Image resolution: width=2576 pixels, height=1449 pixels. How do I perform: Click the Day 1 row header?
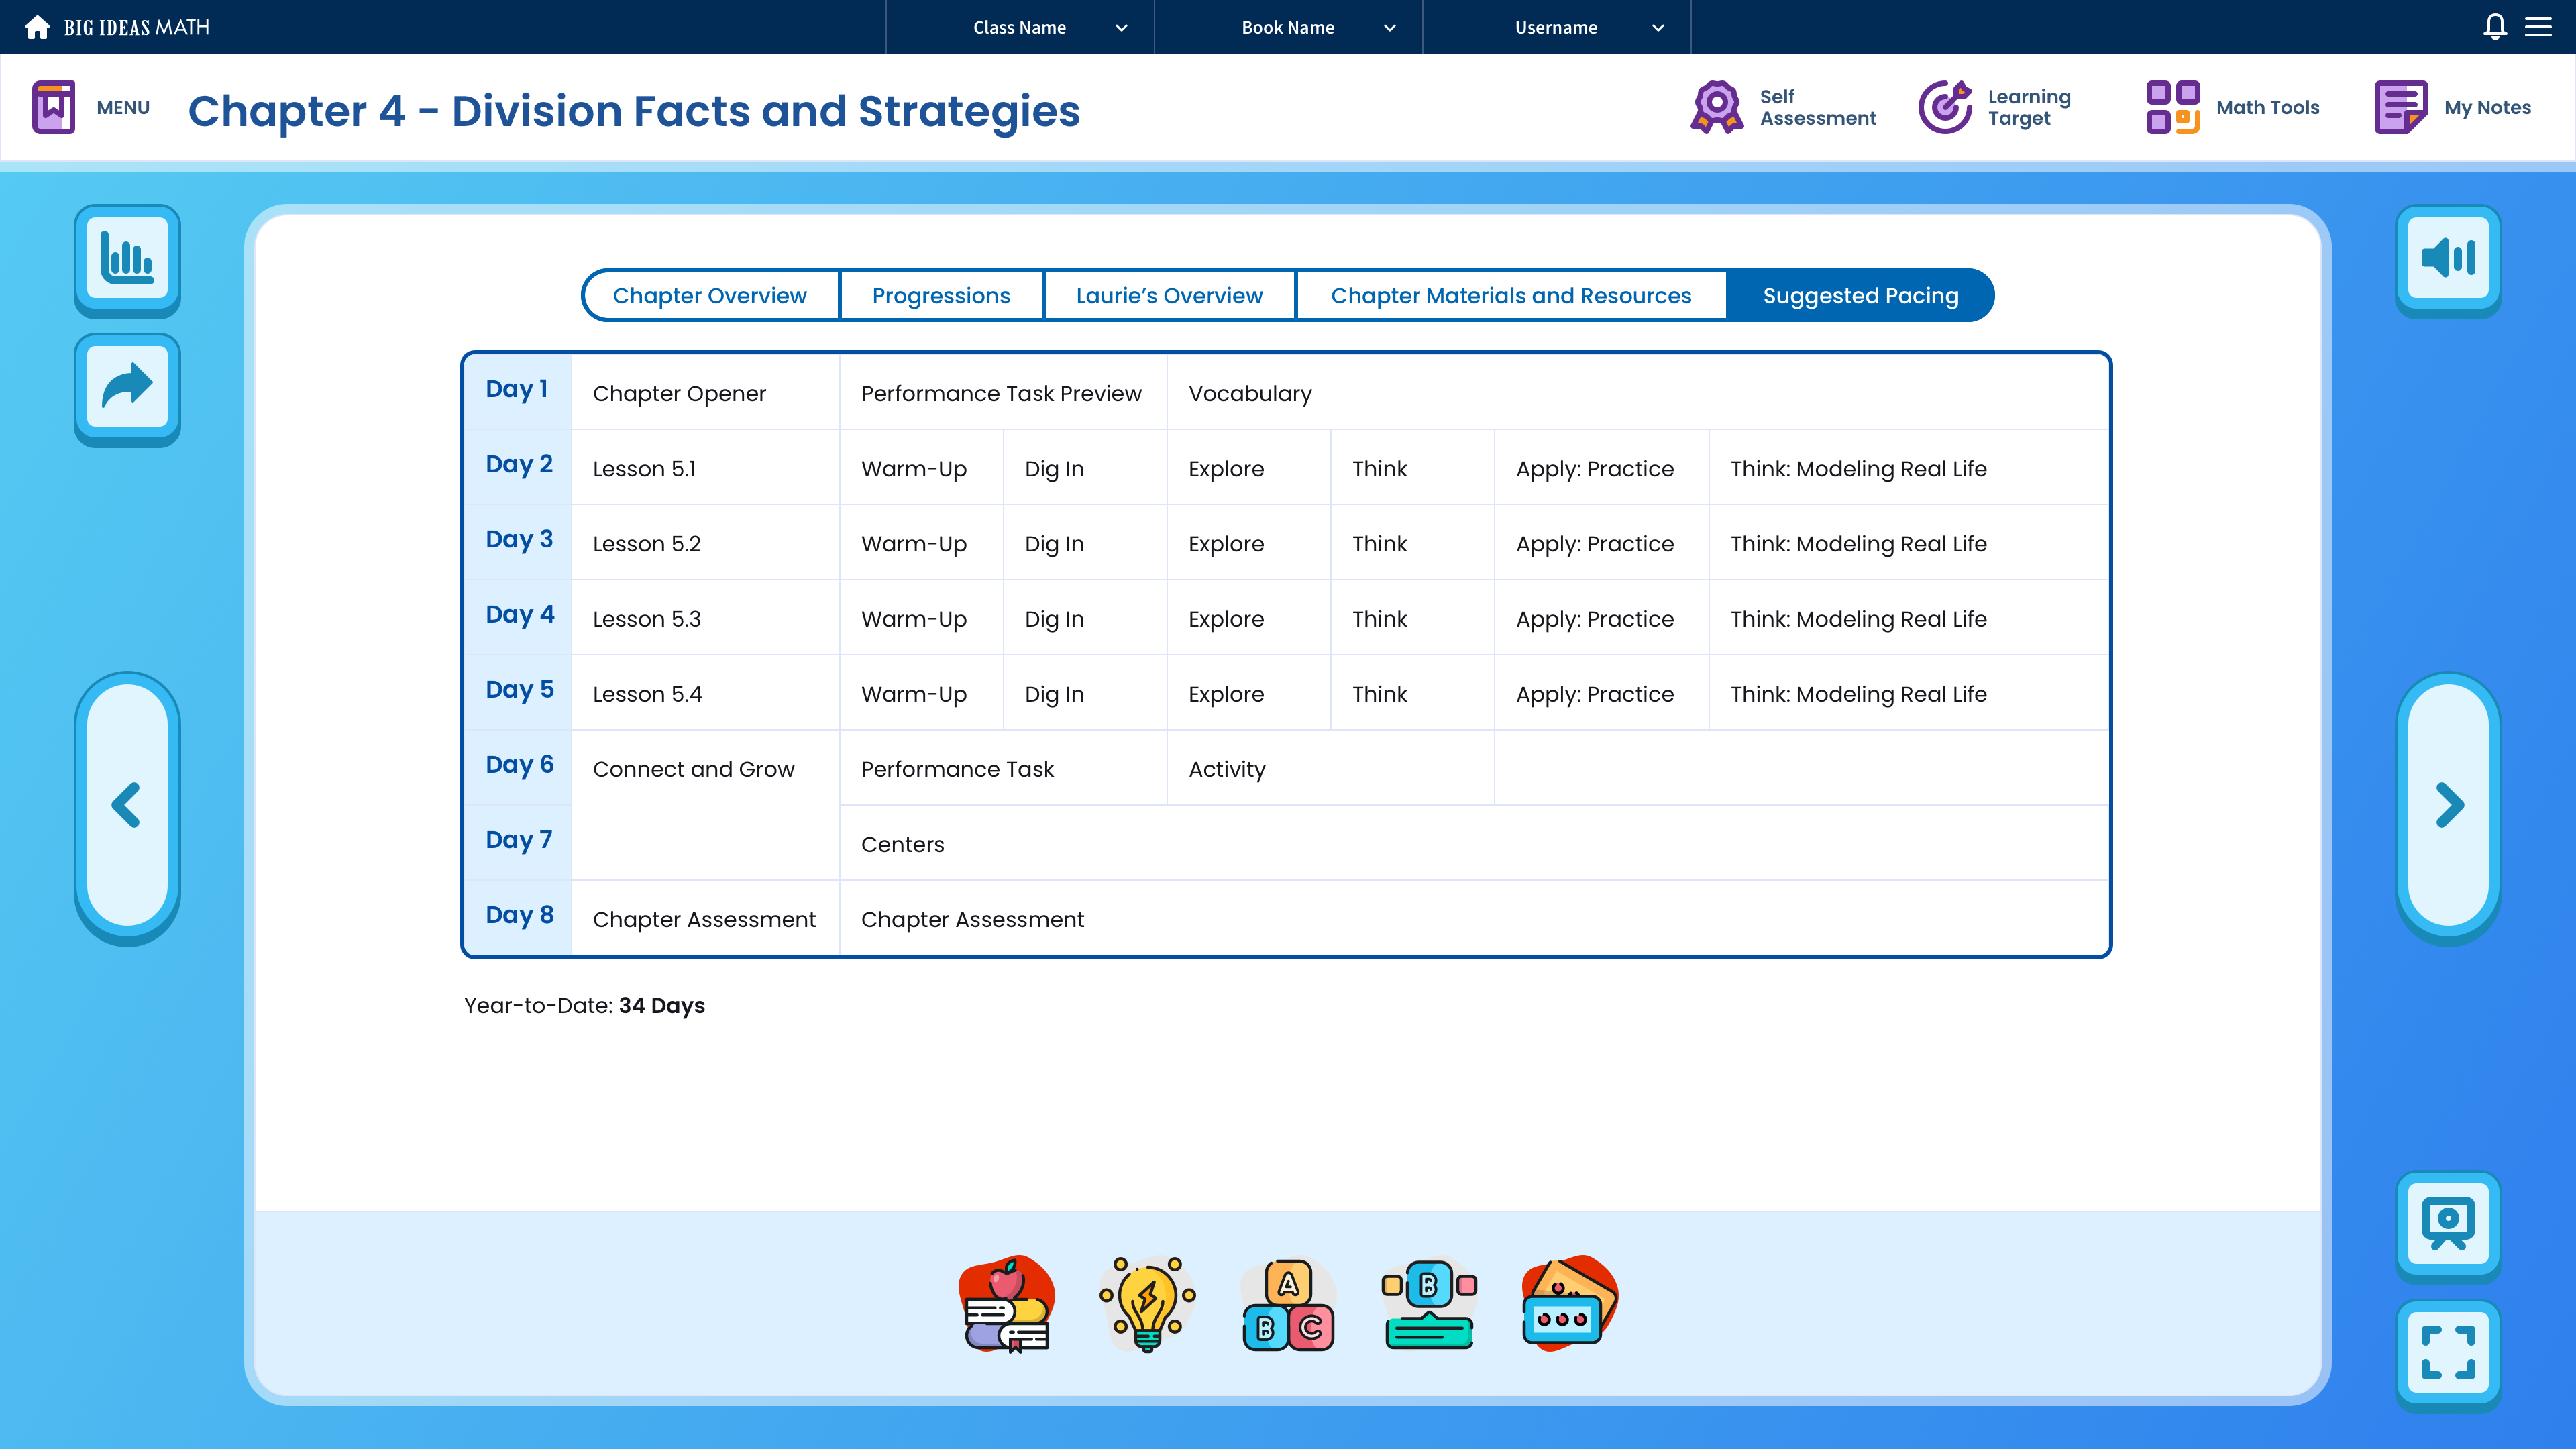(x=517, y=390)
